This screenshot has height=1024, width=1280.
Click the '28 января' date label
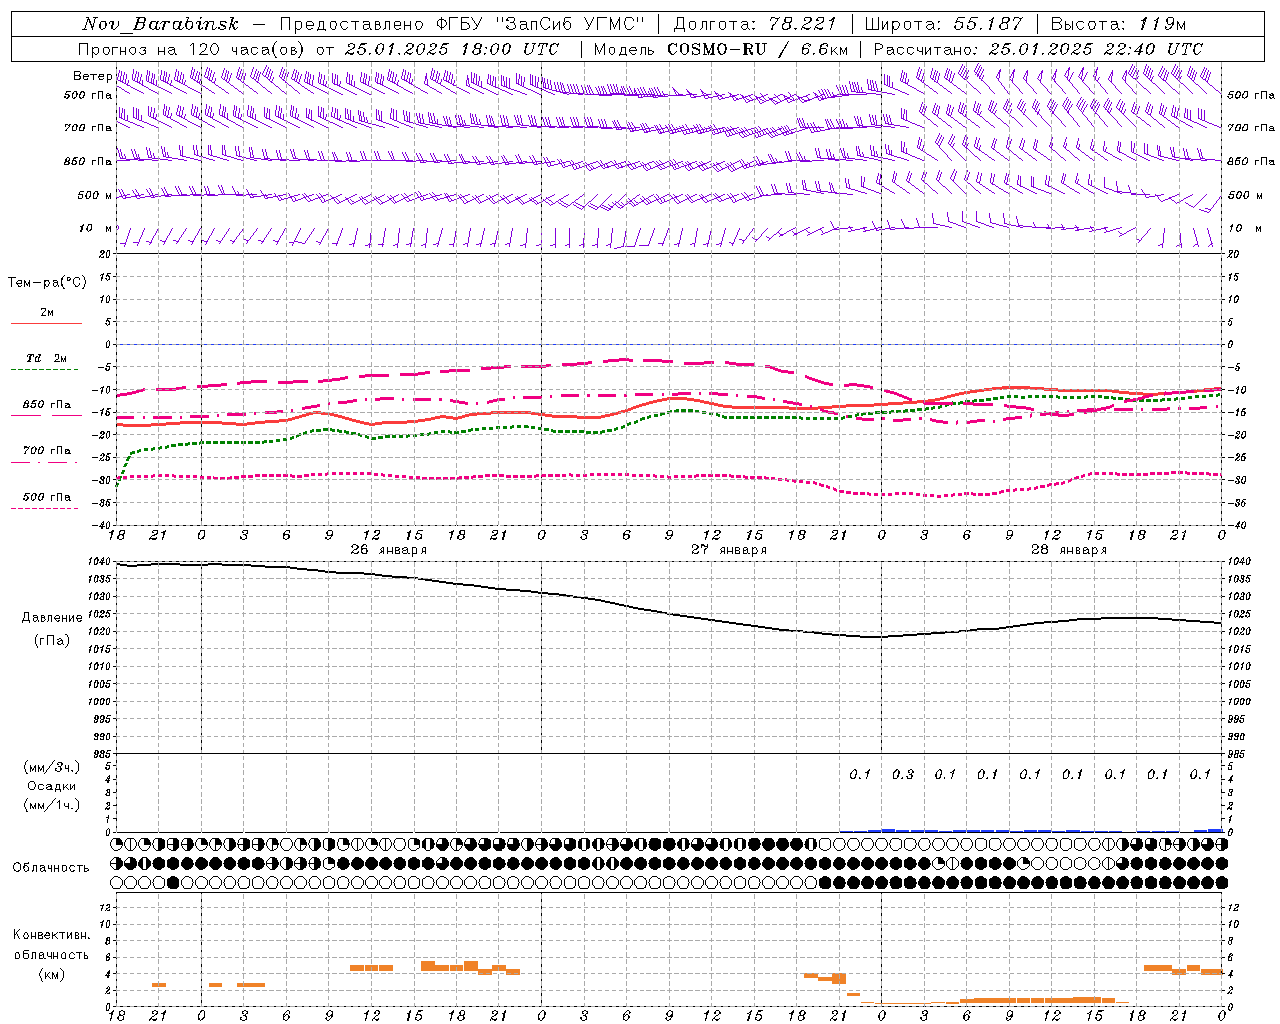pos(1069,550)
